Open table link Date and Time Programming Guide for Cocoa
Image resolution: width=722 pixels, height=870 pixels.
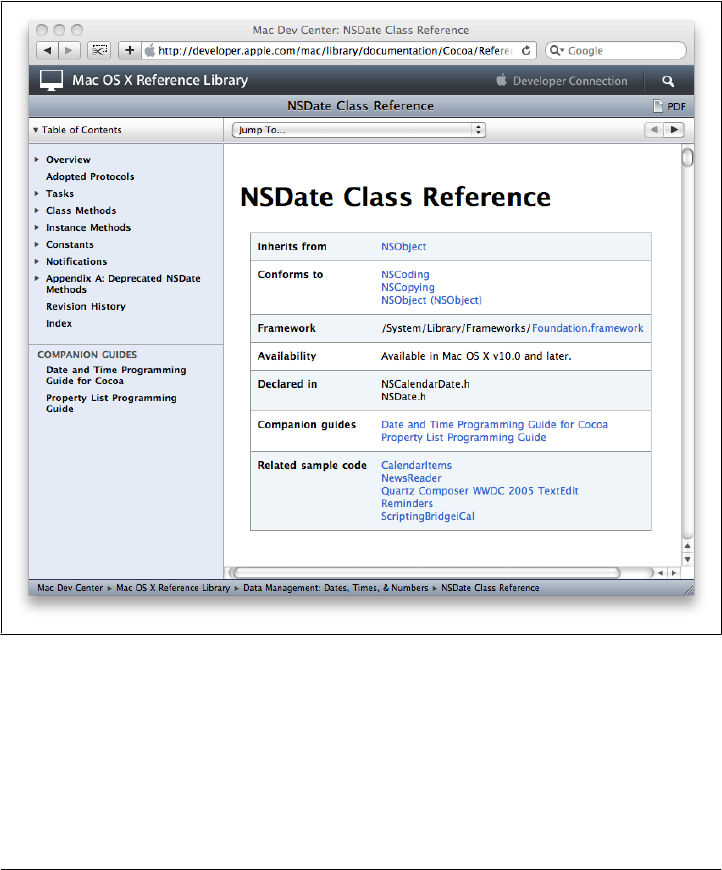(x=494, y=424)
